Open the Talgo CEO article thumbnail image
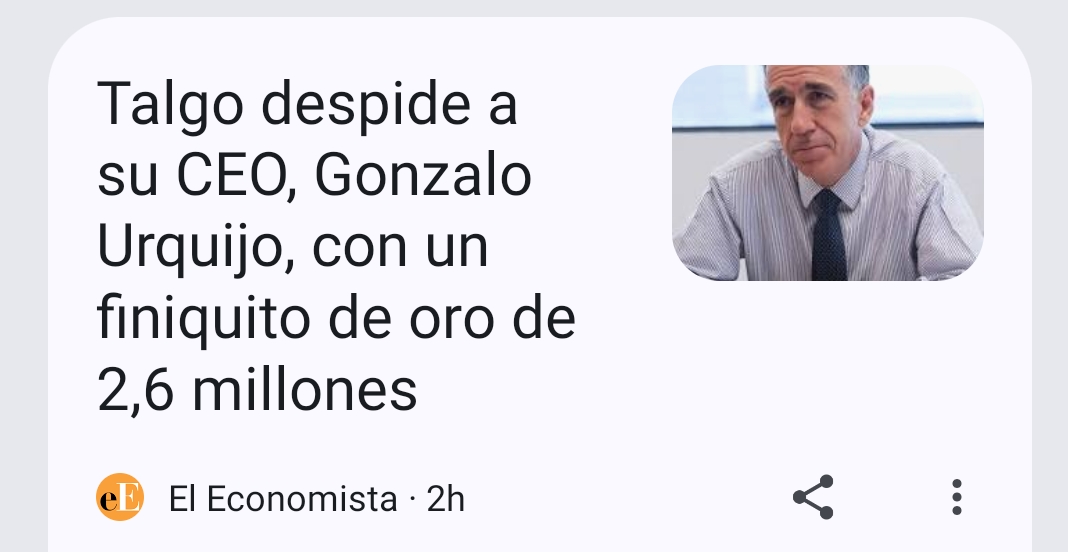 pyautogui.click(x=828, y=172)
